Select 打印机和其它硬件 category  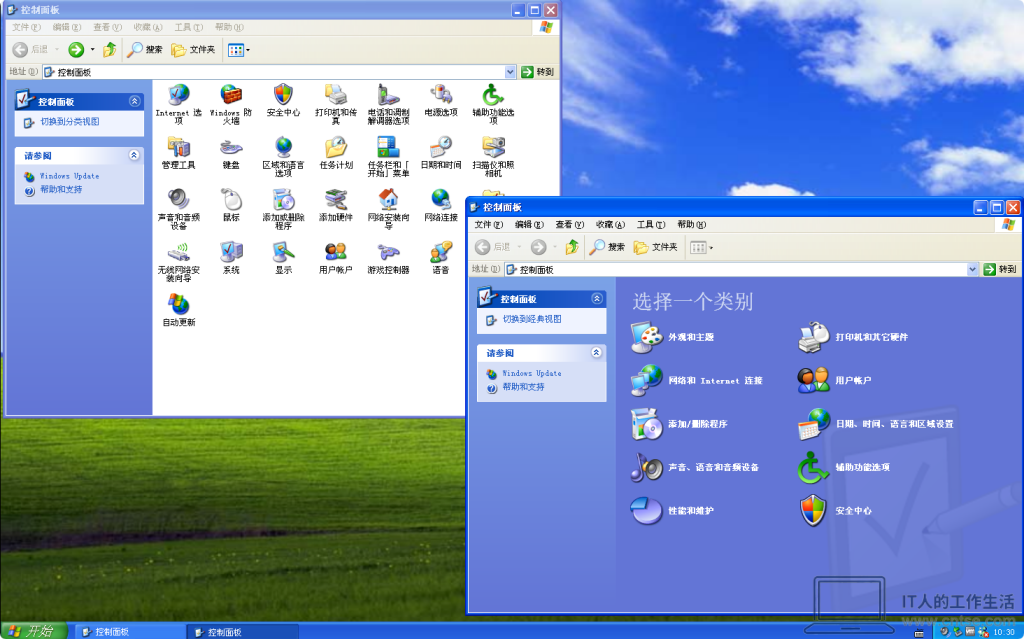pos(853,337)
